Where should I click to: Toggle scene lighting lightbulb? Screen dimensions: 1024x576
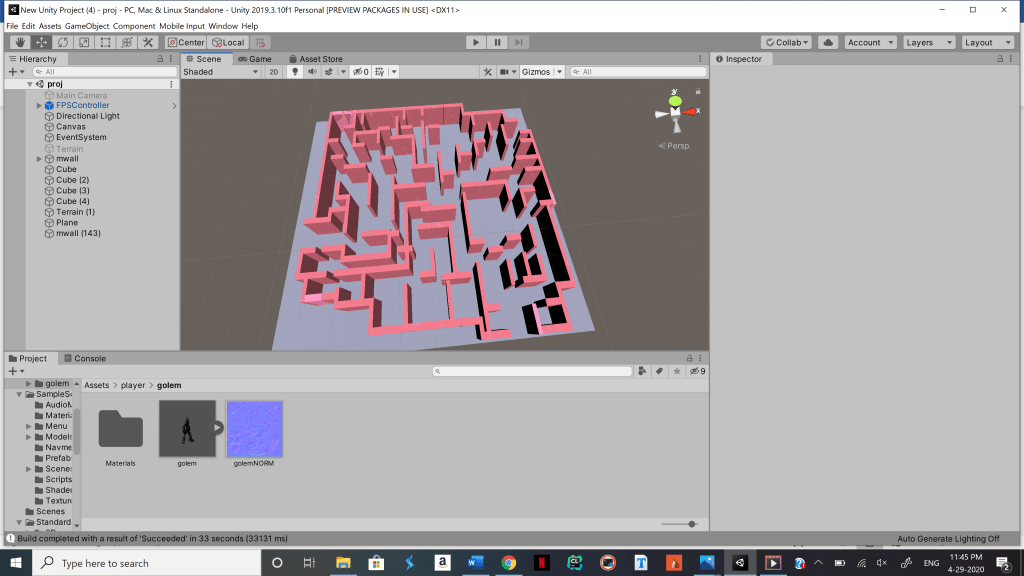coord(295,72)
